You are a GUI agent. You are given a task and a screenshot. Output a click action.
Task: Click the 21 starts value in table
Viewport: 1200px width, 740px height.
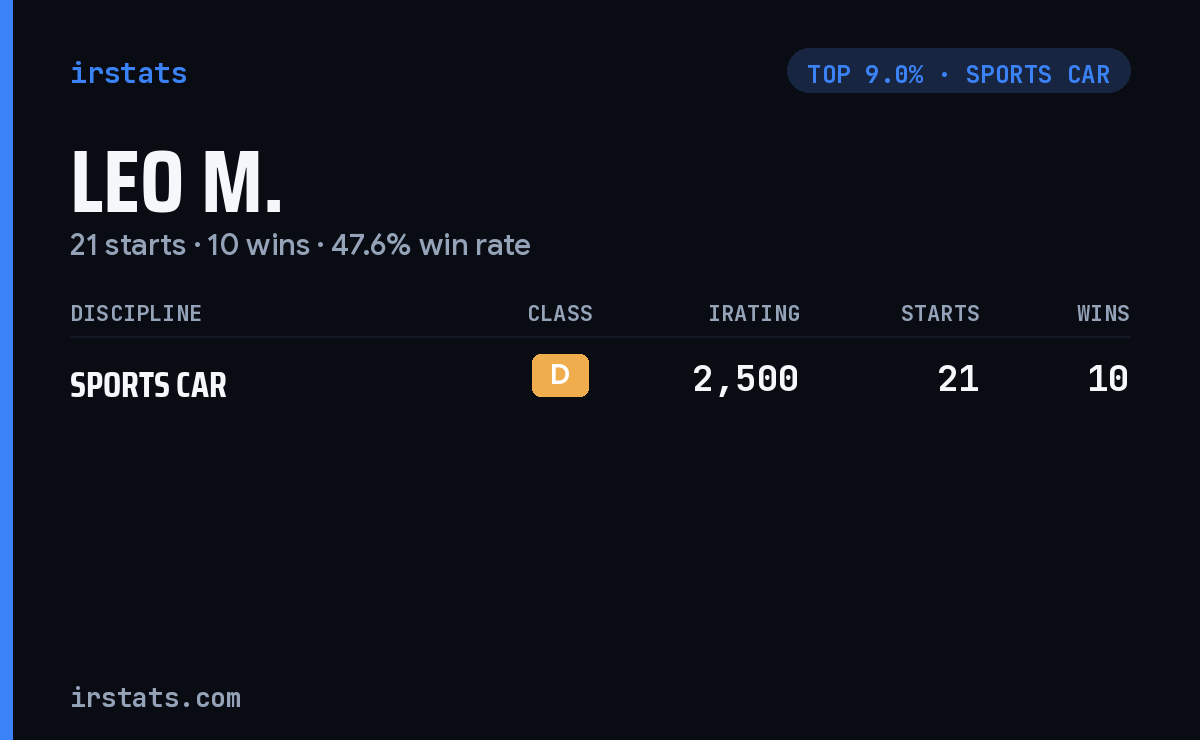(958, 379)
